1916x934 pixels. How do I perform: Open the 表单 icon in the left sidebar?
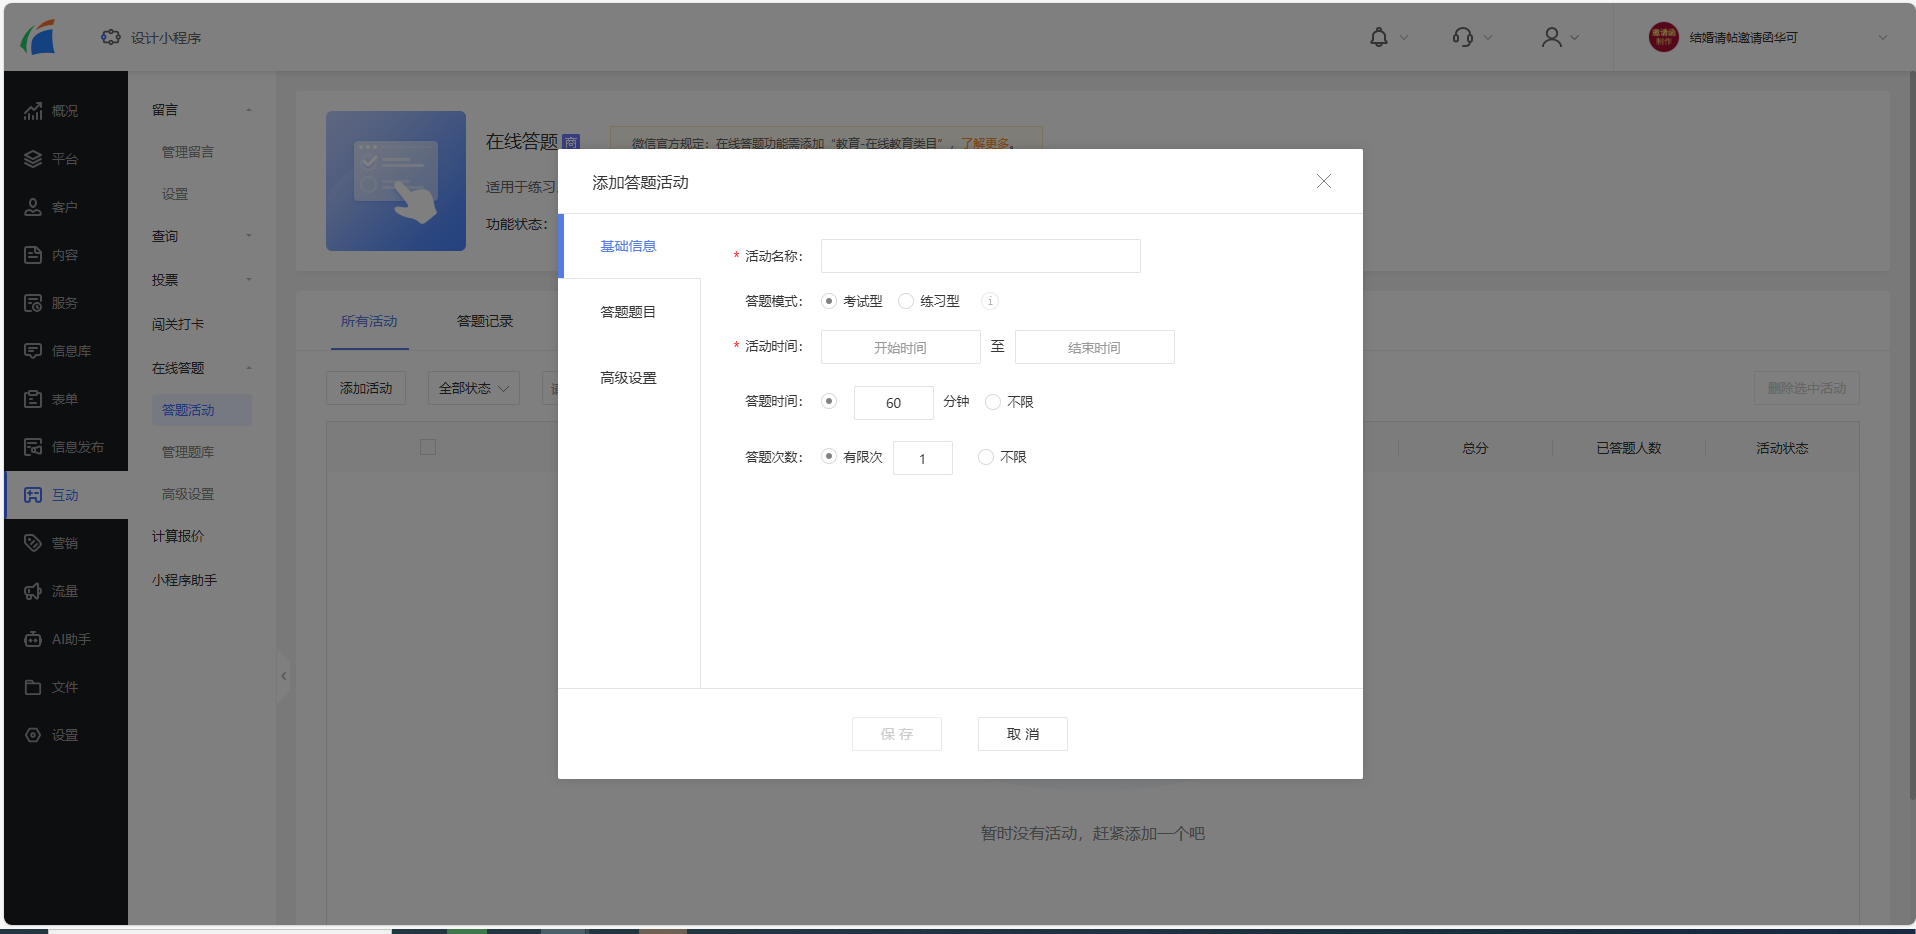33,398
